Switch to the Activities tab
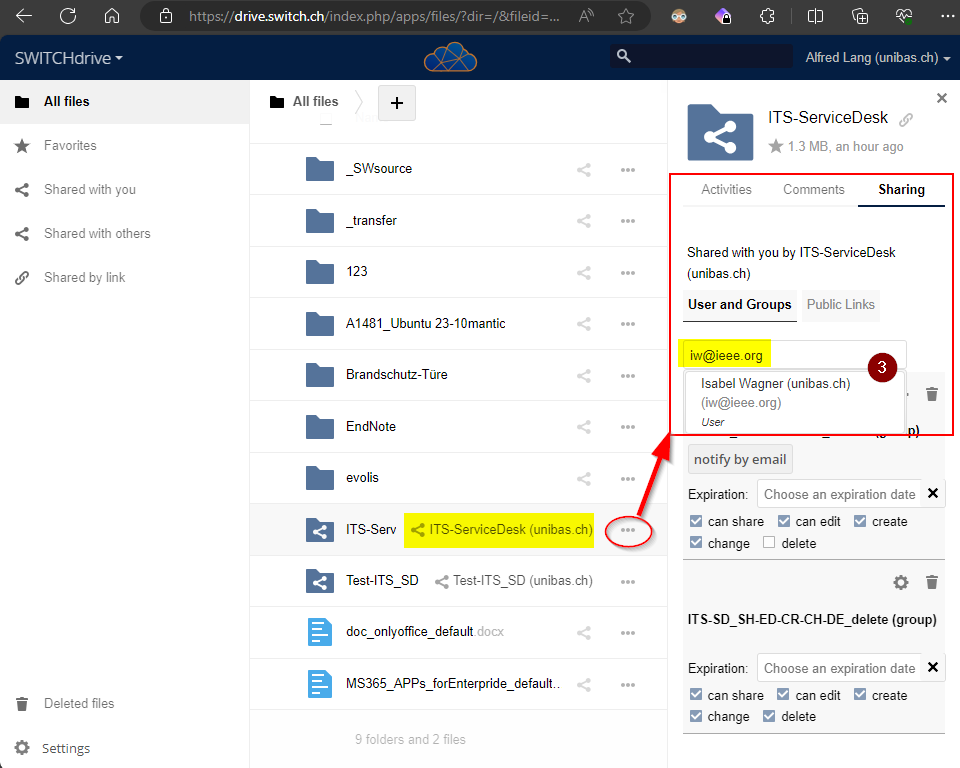The width and height of the screenshot is (960, 768). [x=726, y=189]
